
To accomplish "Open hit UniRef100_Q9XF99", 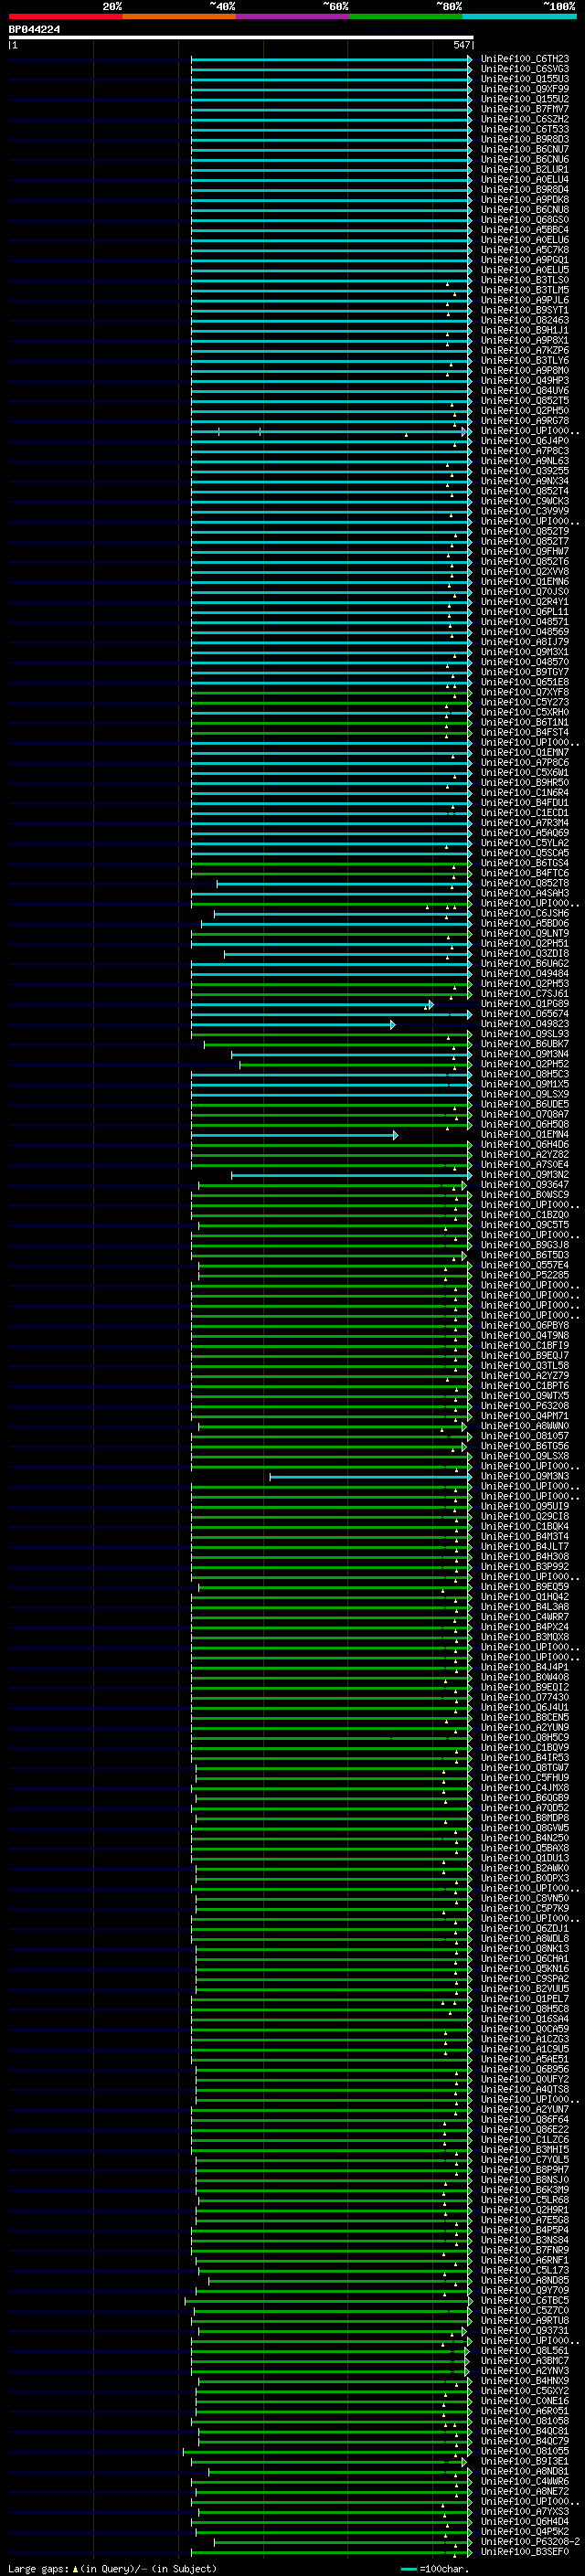I will pos(525,89).
